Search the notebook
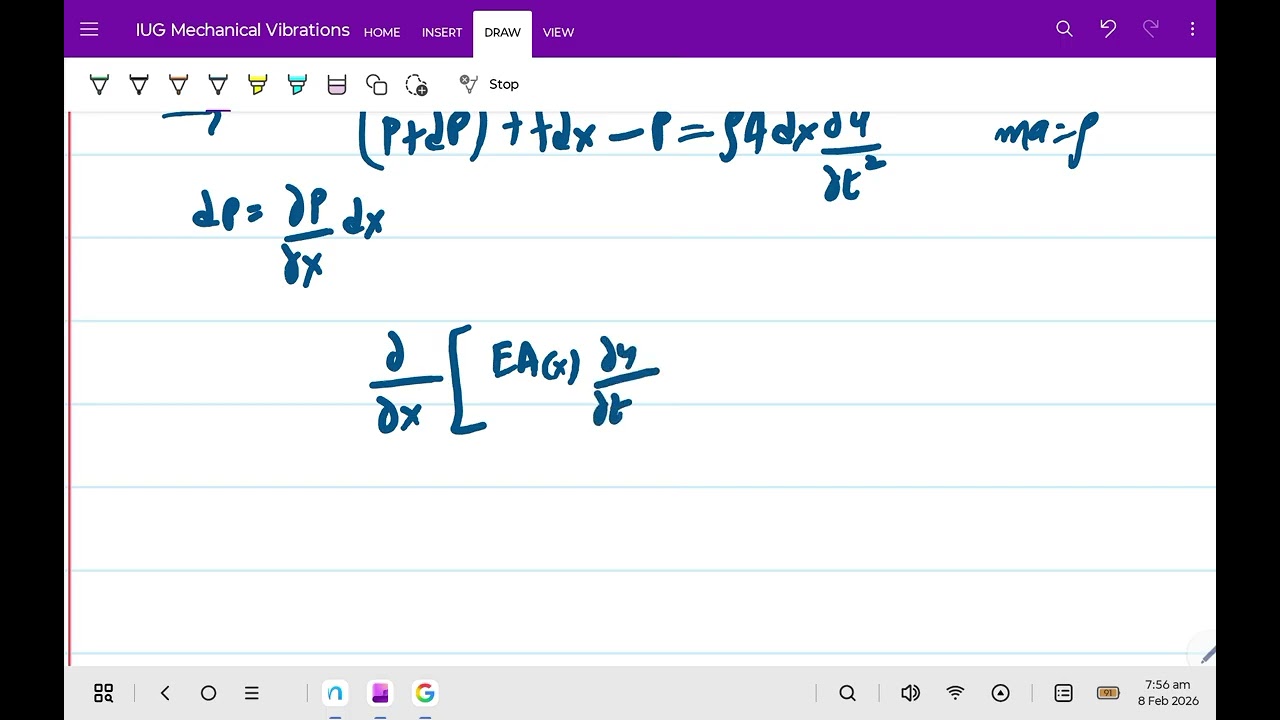The width and height of the screenshot is (1280, 720). (1064, 29)
